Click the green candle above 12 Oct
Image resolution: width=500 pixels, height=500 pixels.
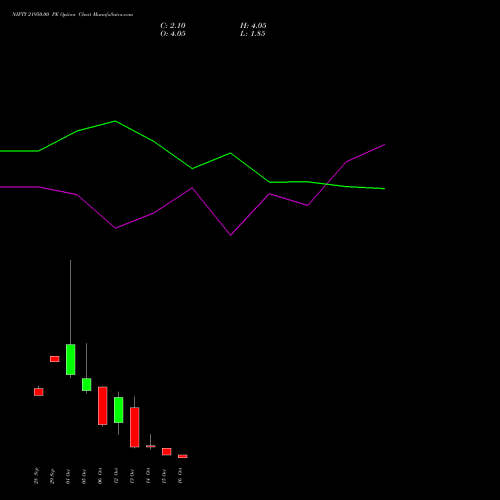119,410
